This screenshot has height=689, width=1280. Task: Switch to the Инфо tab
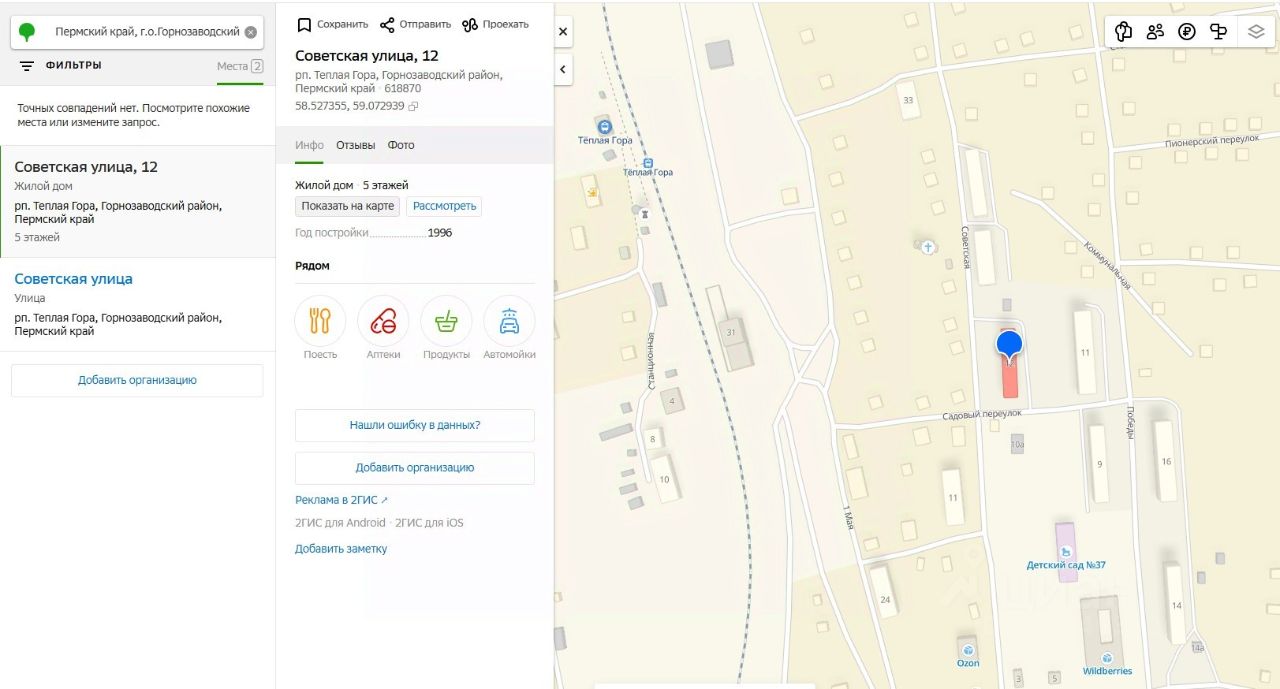point(309,145)
